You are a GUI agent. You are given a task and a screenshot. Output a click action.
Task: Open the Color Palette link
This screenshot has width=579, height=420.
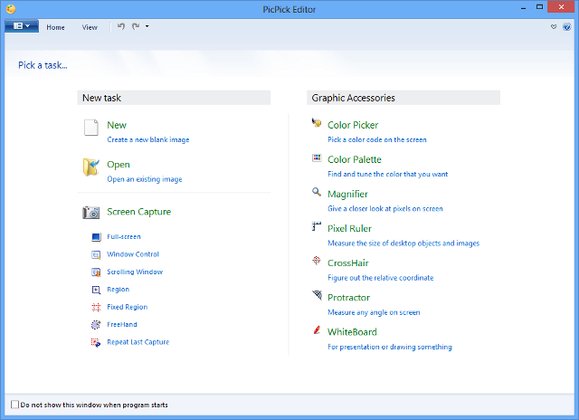354,160
